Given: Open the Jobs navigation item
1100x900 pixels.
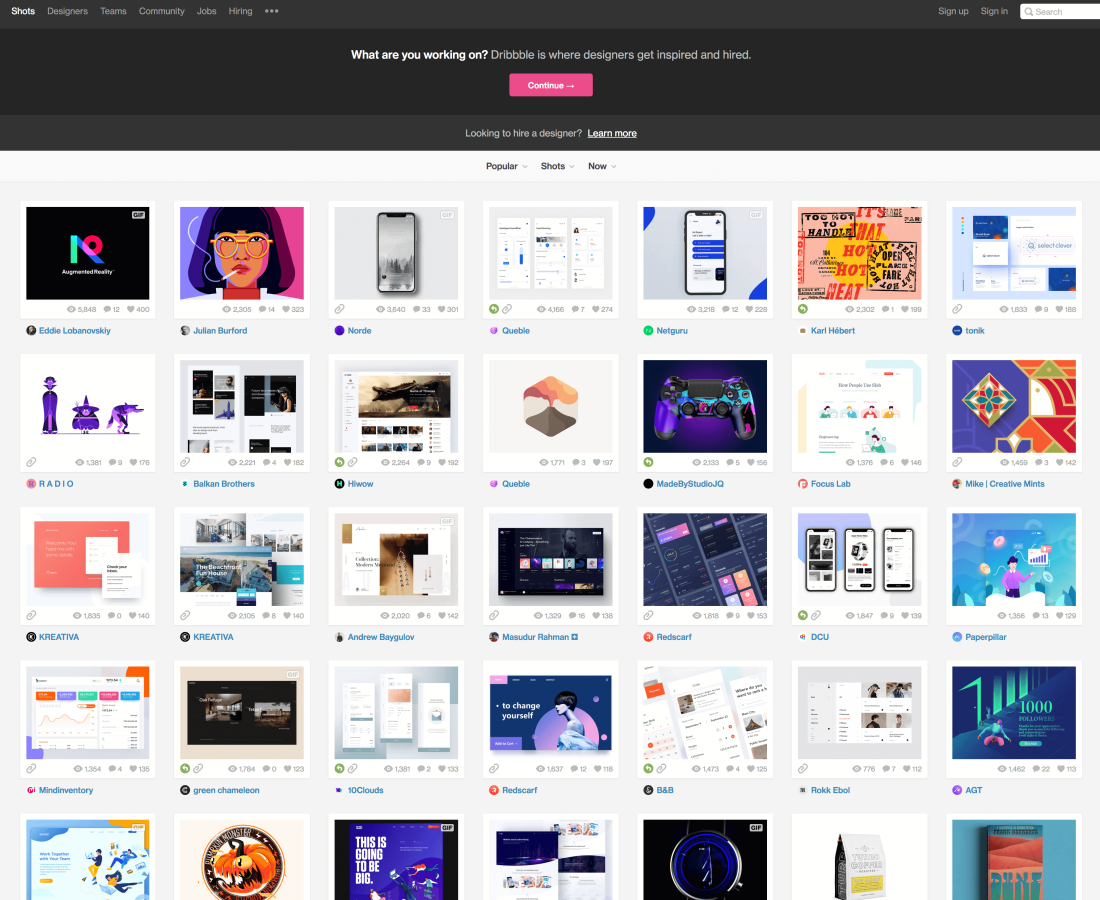Looking at the screenshot, I should pyautogui.click(x=206, y=11).
